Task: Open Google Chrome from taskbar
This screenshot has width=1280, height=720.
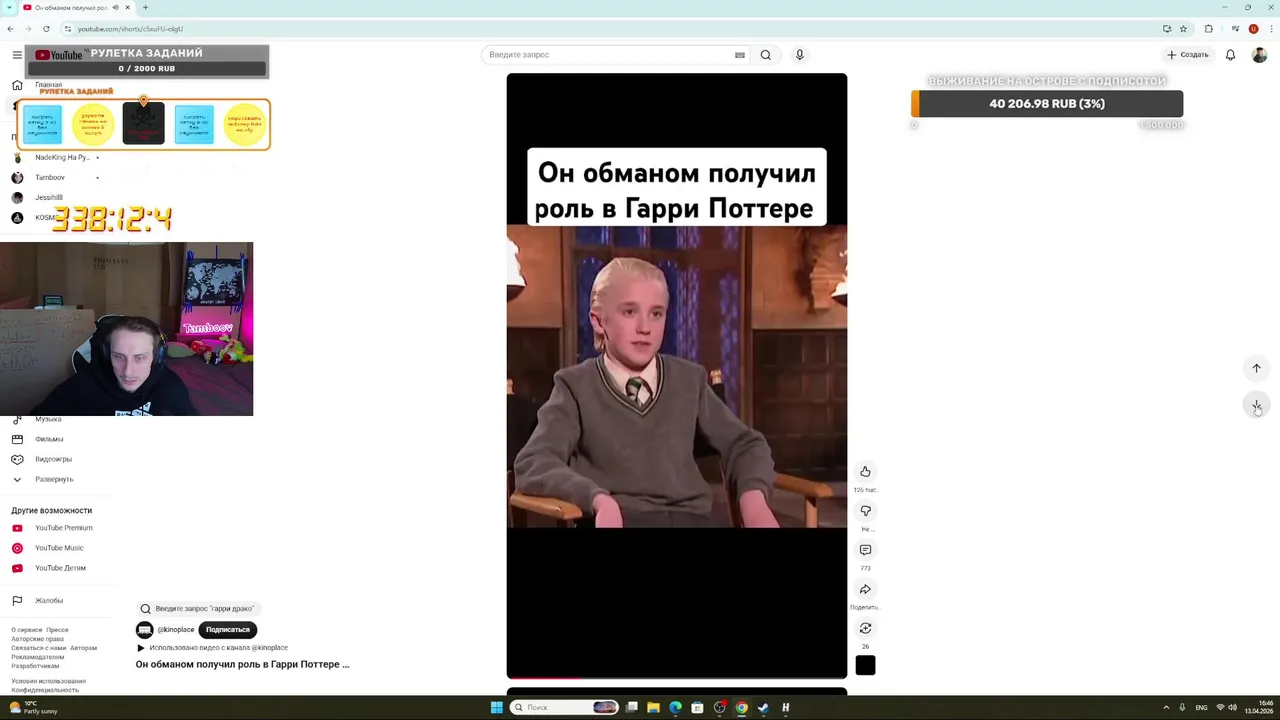Action: click(741, 707)
